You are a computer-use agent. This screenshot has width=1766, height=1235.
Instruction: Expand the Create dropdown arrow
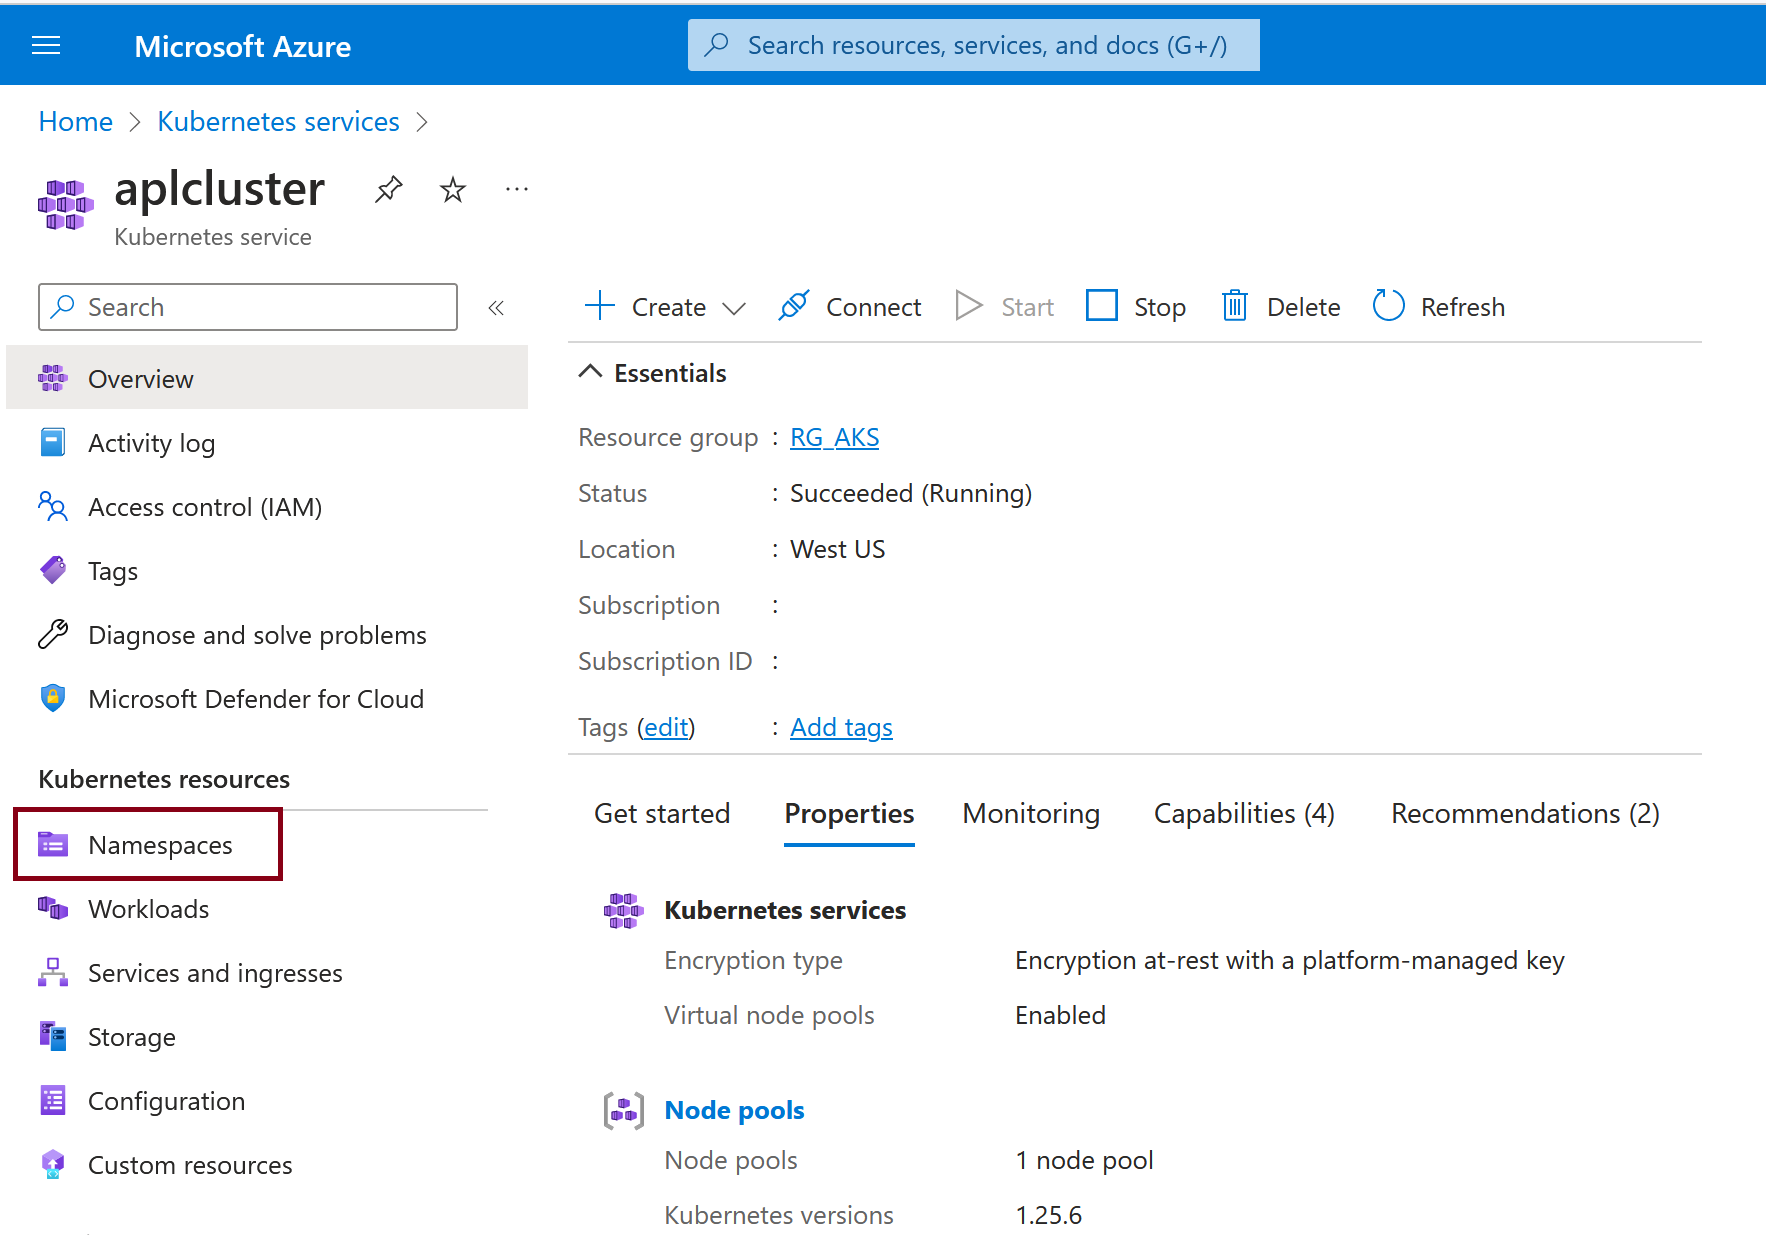click(x=734, y=308)
